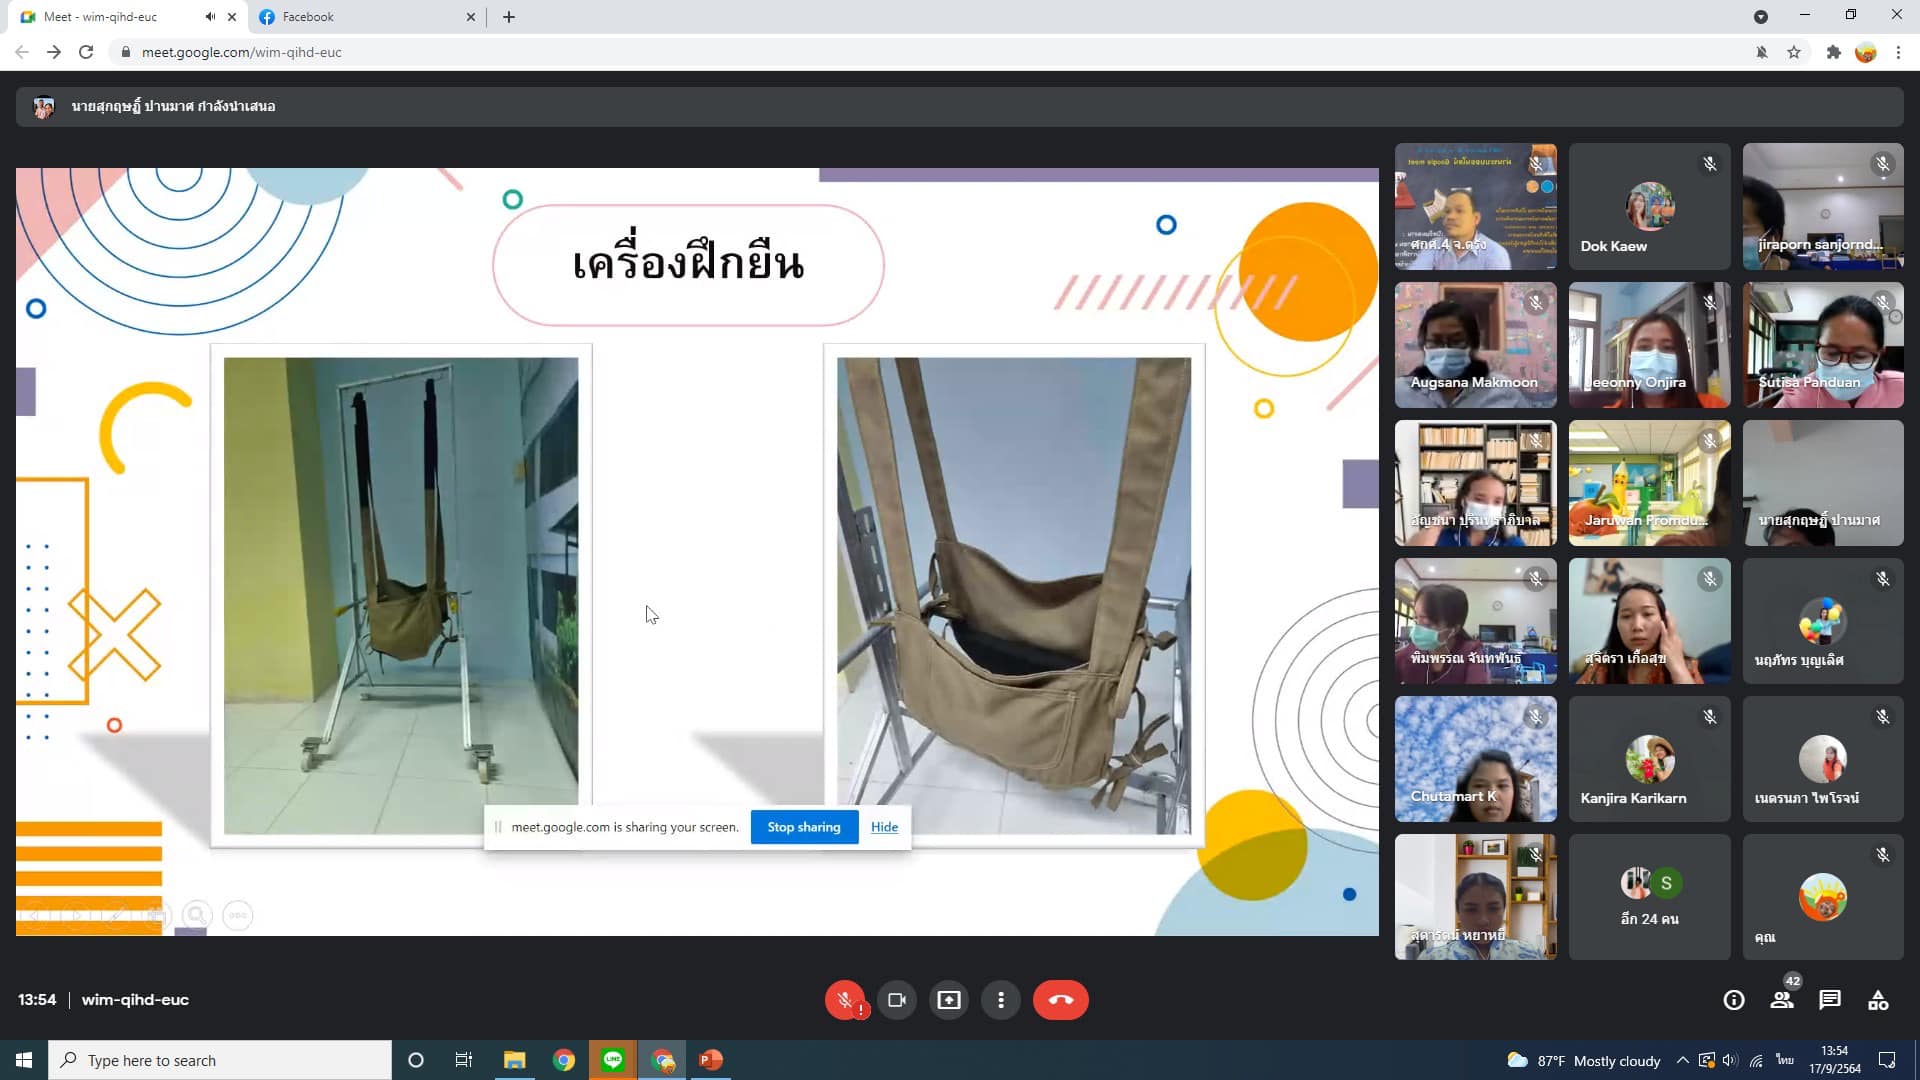Open LINE app from taskbar

click(x=613, y=1060)
